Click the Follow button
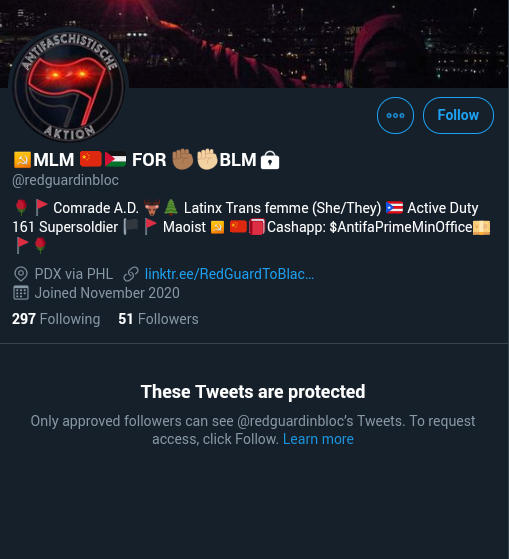This screenshot has height=559, width=509. [458, 115]
